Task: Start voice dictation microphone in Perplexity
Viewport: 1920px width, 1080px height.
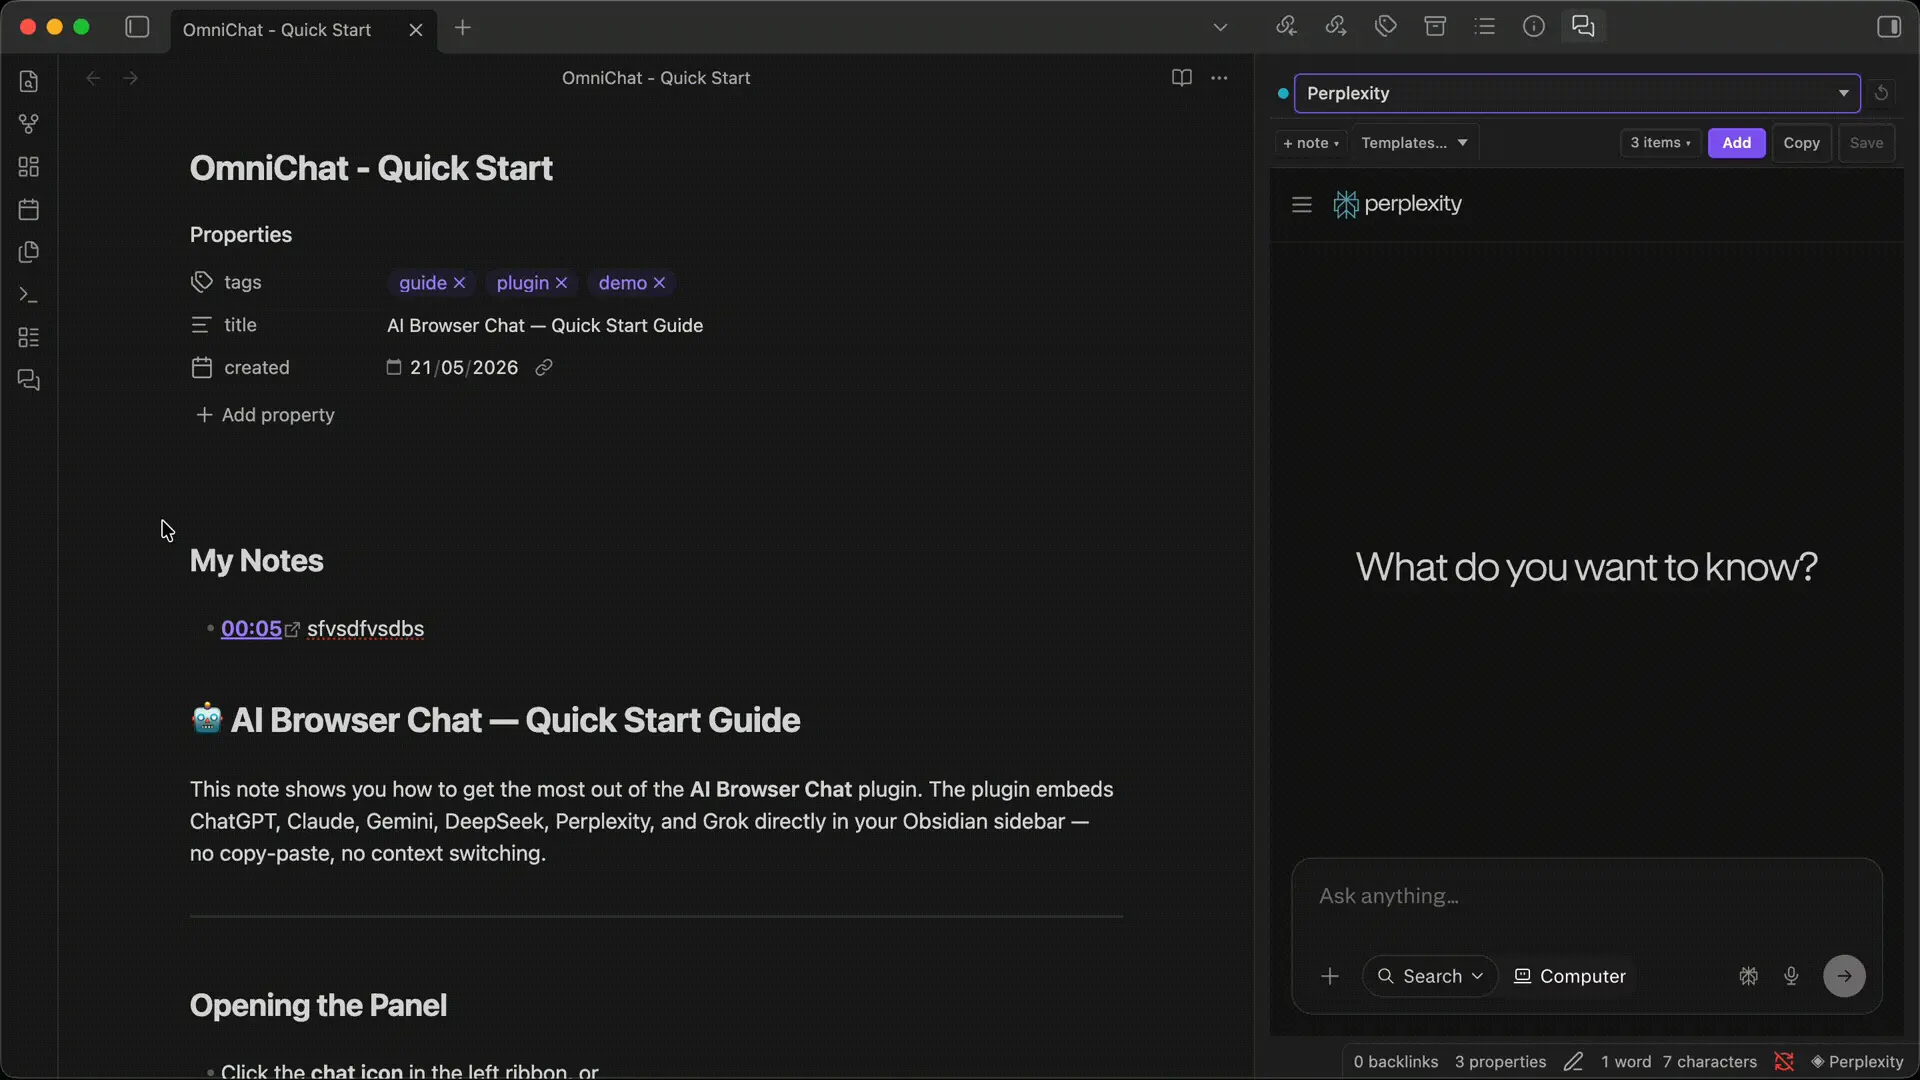Action: pos(1791,976)
